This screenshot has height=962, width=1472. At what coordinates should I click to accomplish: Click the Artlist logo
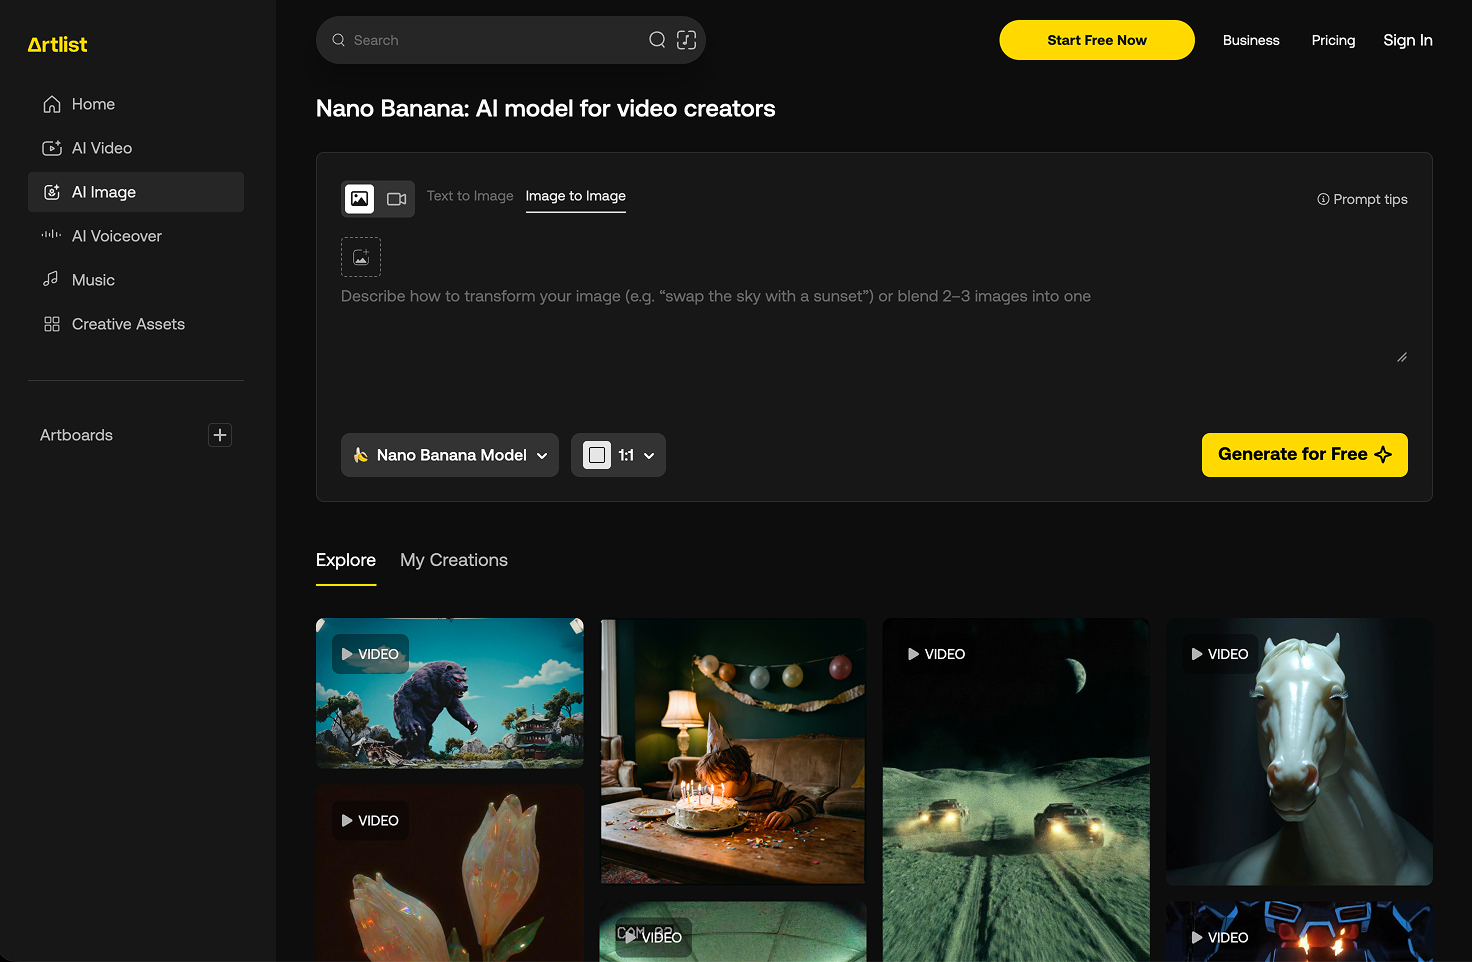(x=57, y=44)
